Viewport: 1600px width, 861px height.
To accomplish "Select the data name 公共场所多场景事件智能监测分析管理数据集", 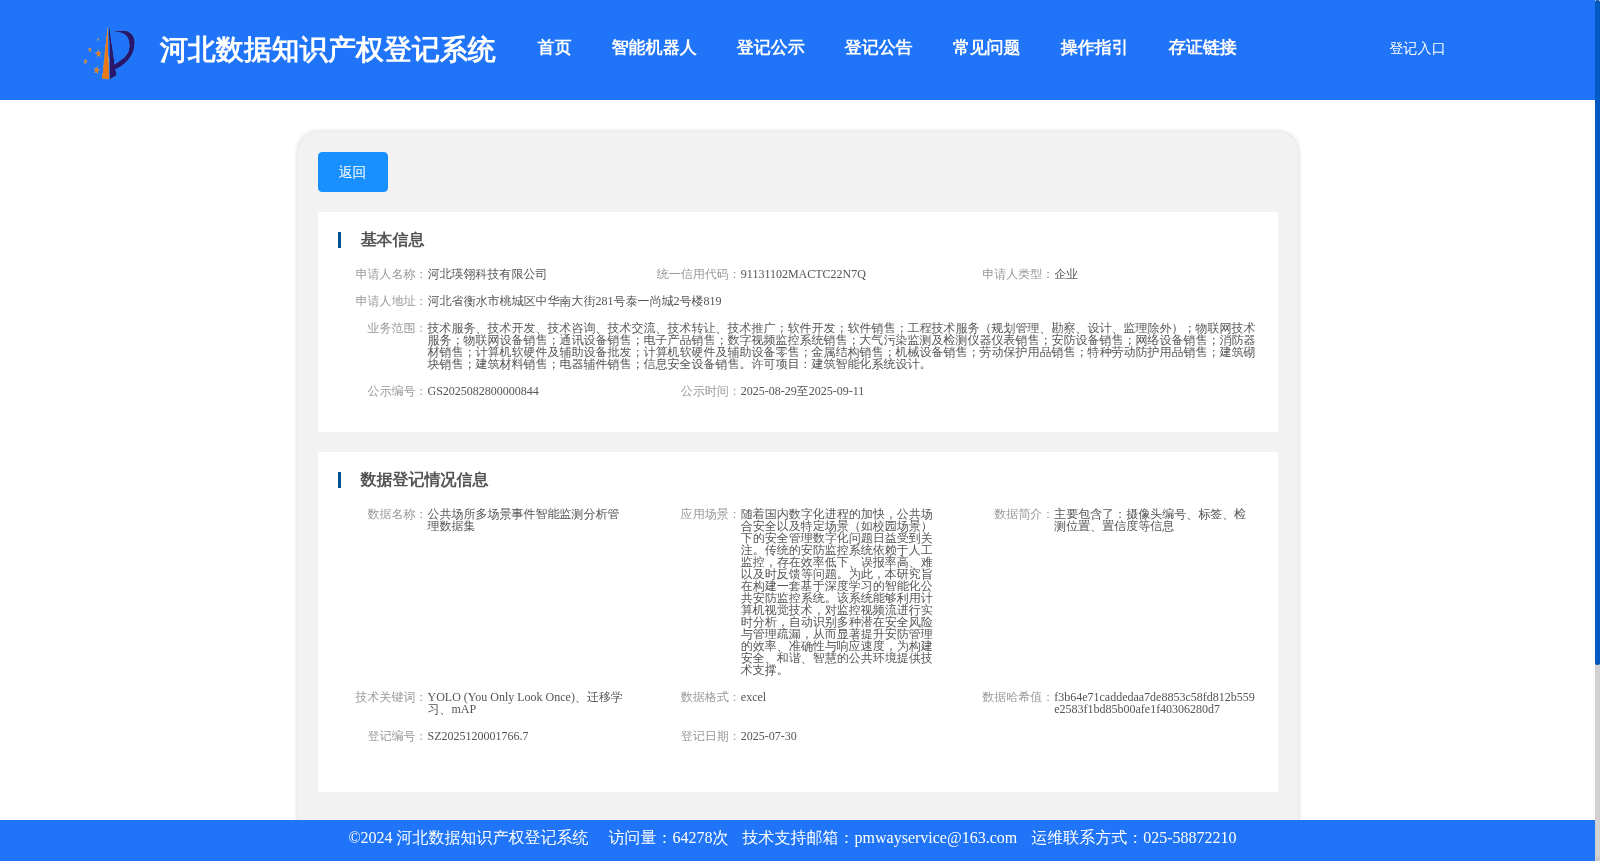I will click(x=523, y=520).
